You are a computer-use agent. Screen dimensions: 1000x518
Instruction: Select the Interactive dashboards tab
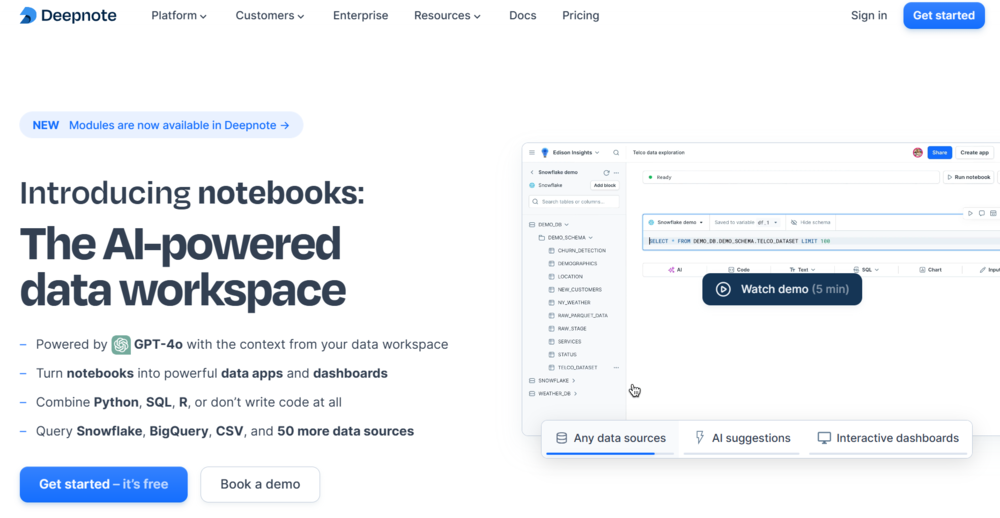(888, 438)
